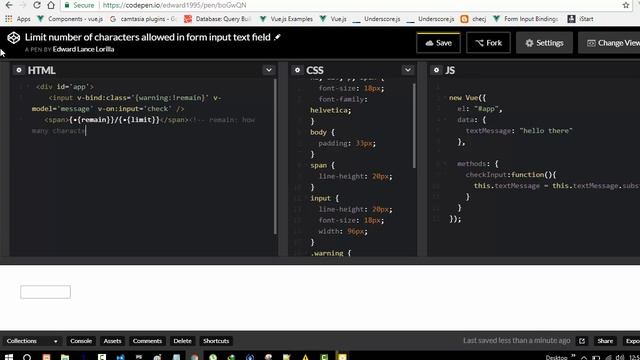Open the Assets panel
This screenshot has width=640, height=360.
(112, 341)
